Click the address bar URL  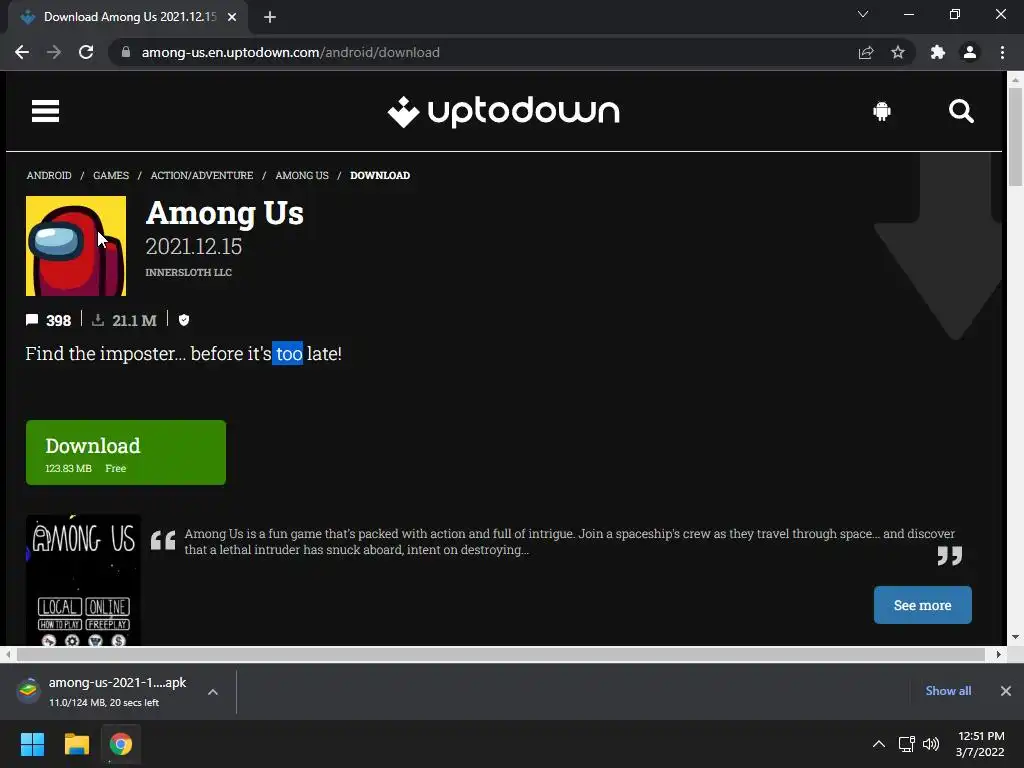[291, 52]
